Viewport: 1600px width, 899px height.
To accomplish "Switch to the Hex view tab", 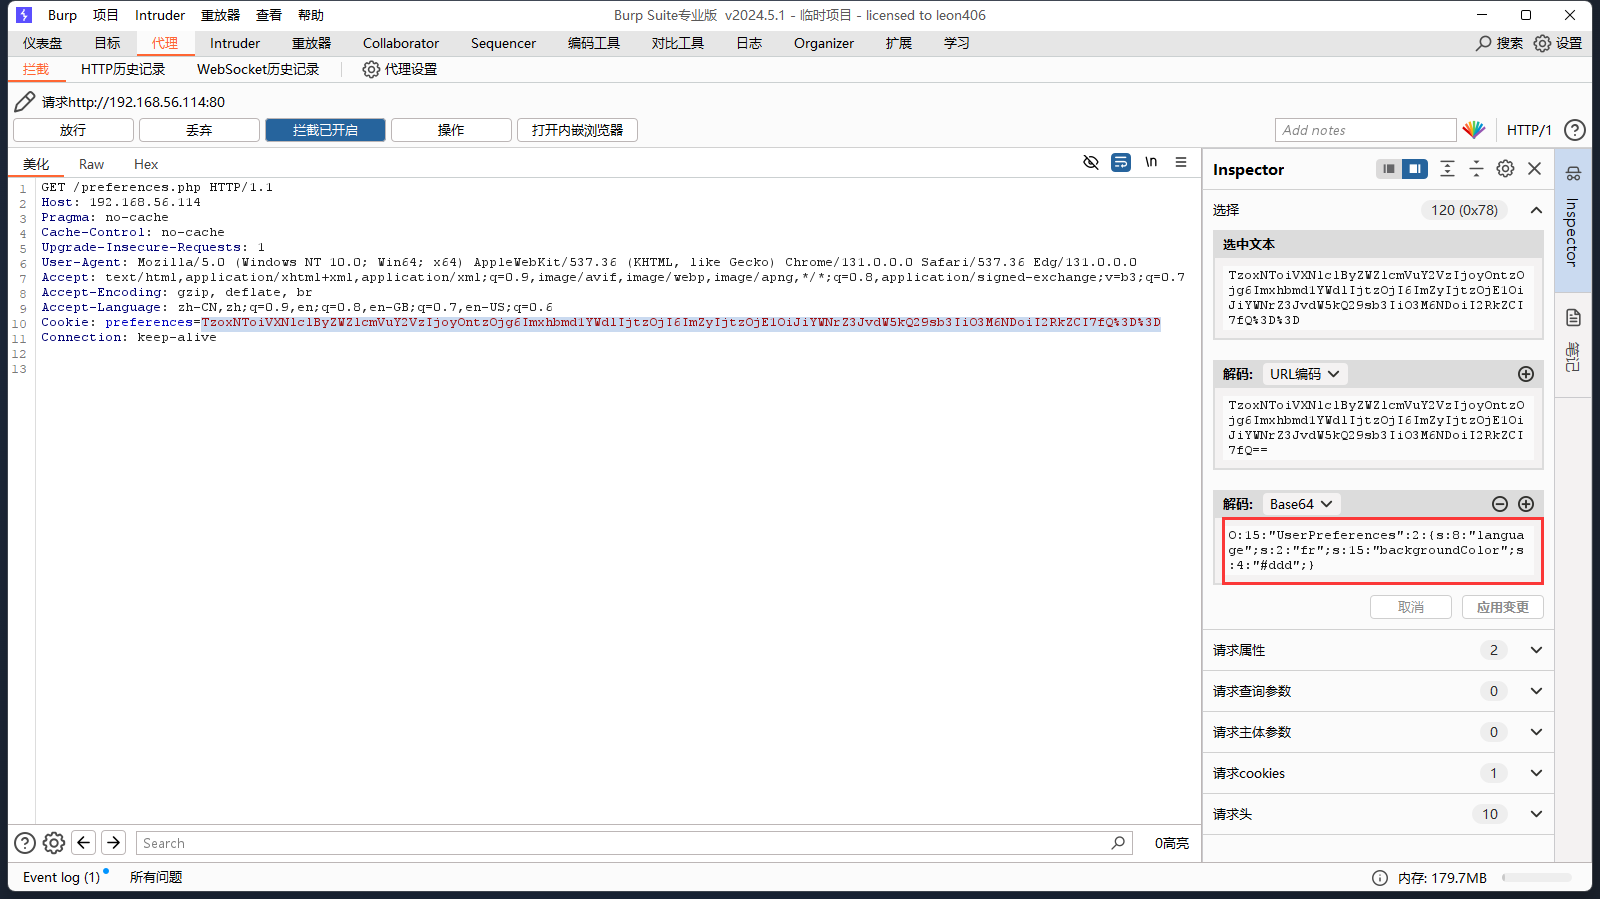I will (x=146, y=164).
